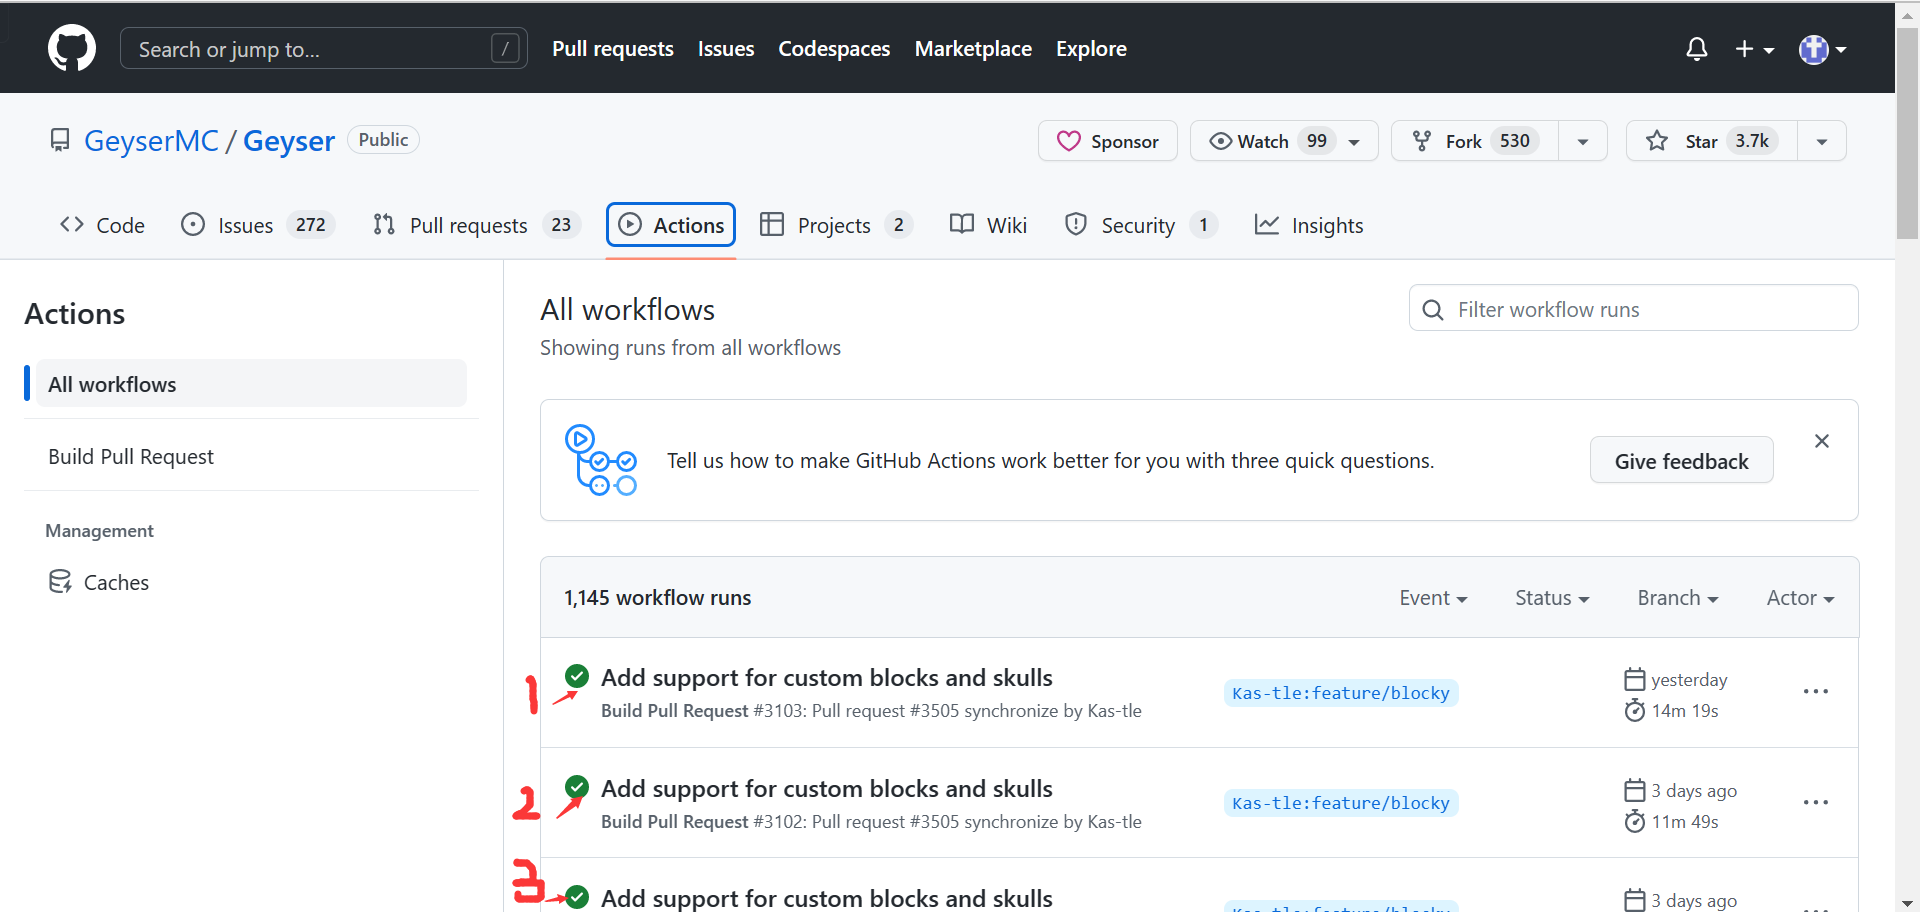Open Codespaces in top navigation
The width and height of the screenshot is (1920, 912).
click(834, 49)
